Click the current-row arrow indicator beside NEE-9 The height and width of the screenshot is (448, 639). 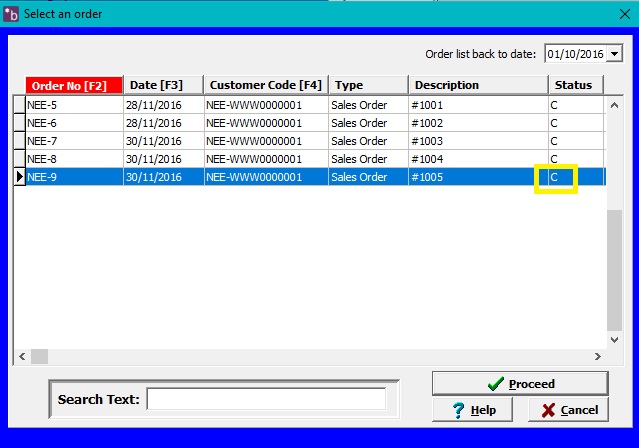pyautogui.click(x=20, y=177)
